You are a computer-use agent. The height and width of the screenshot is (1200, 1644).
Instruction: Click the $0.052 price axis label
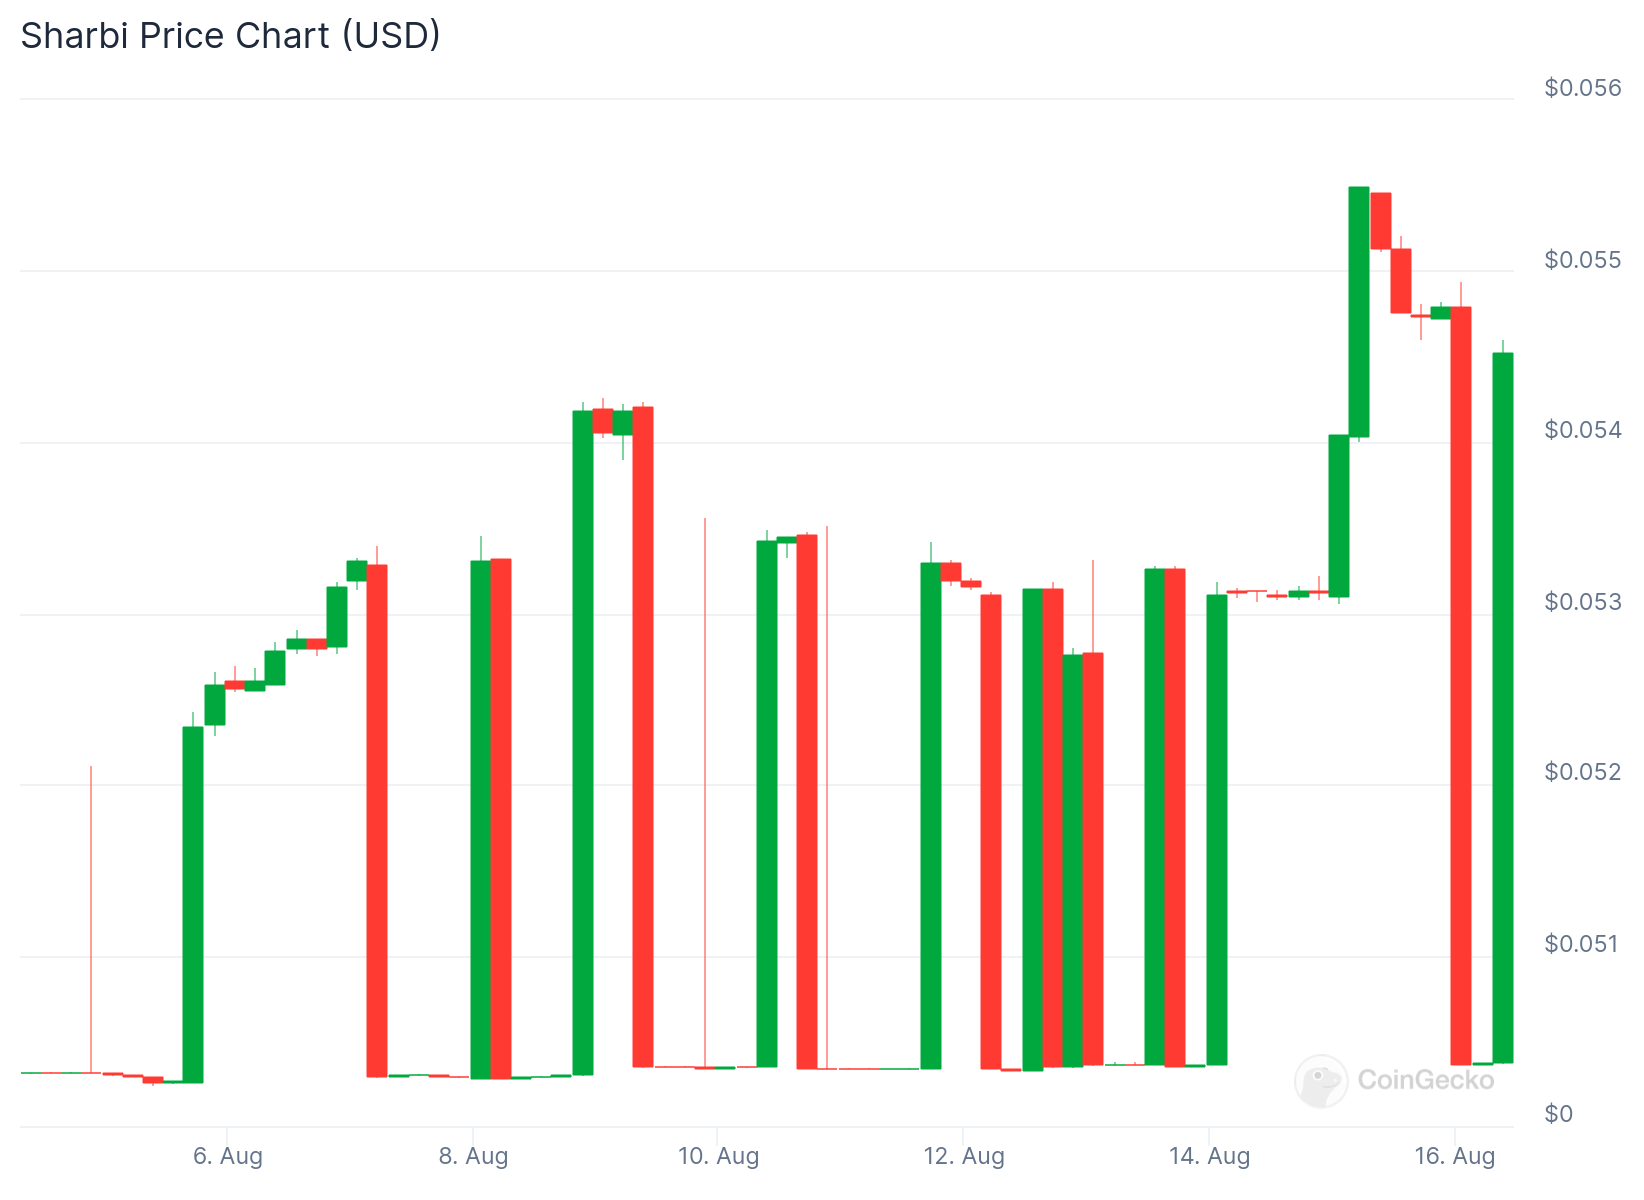(1583, 772)
